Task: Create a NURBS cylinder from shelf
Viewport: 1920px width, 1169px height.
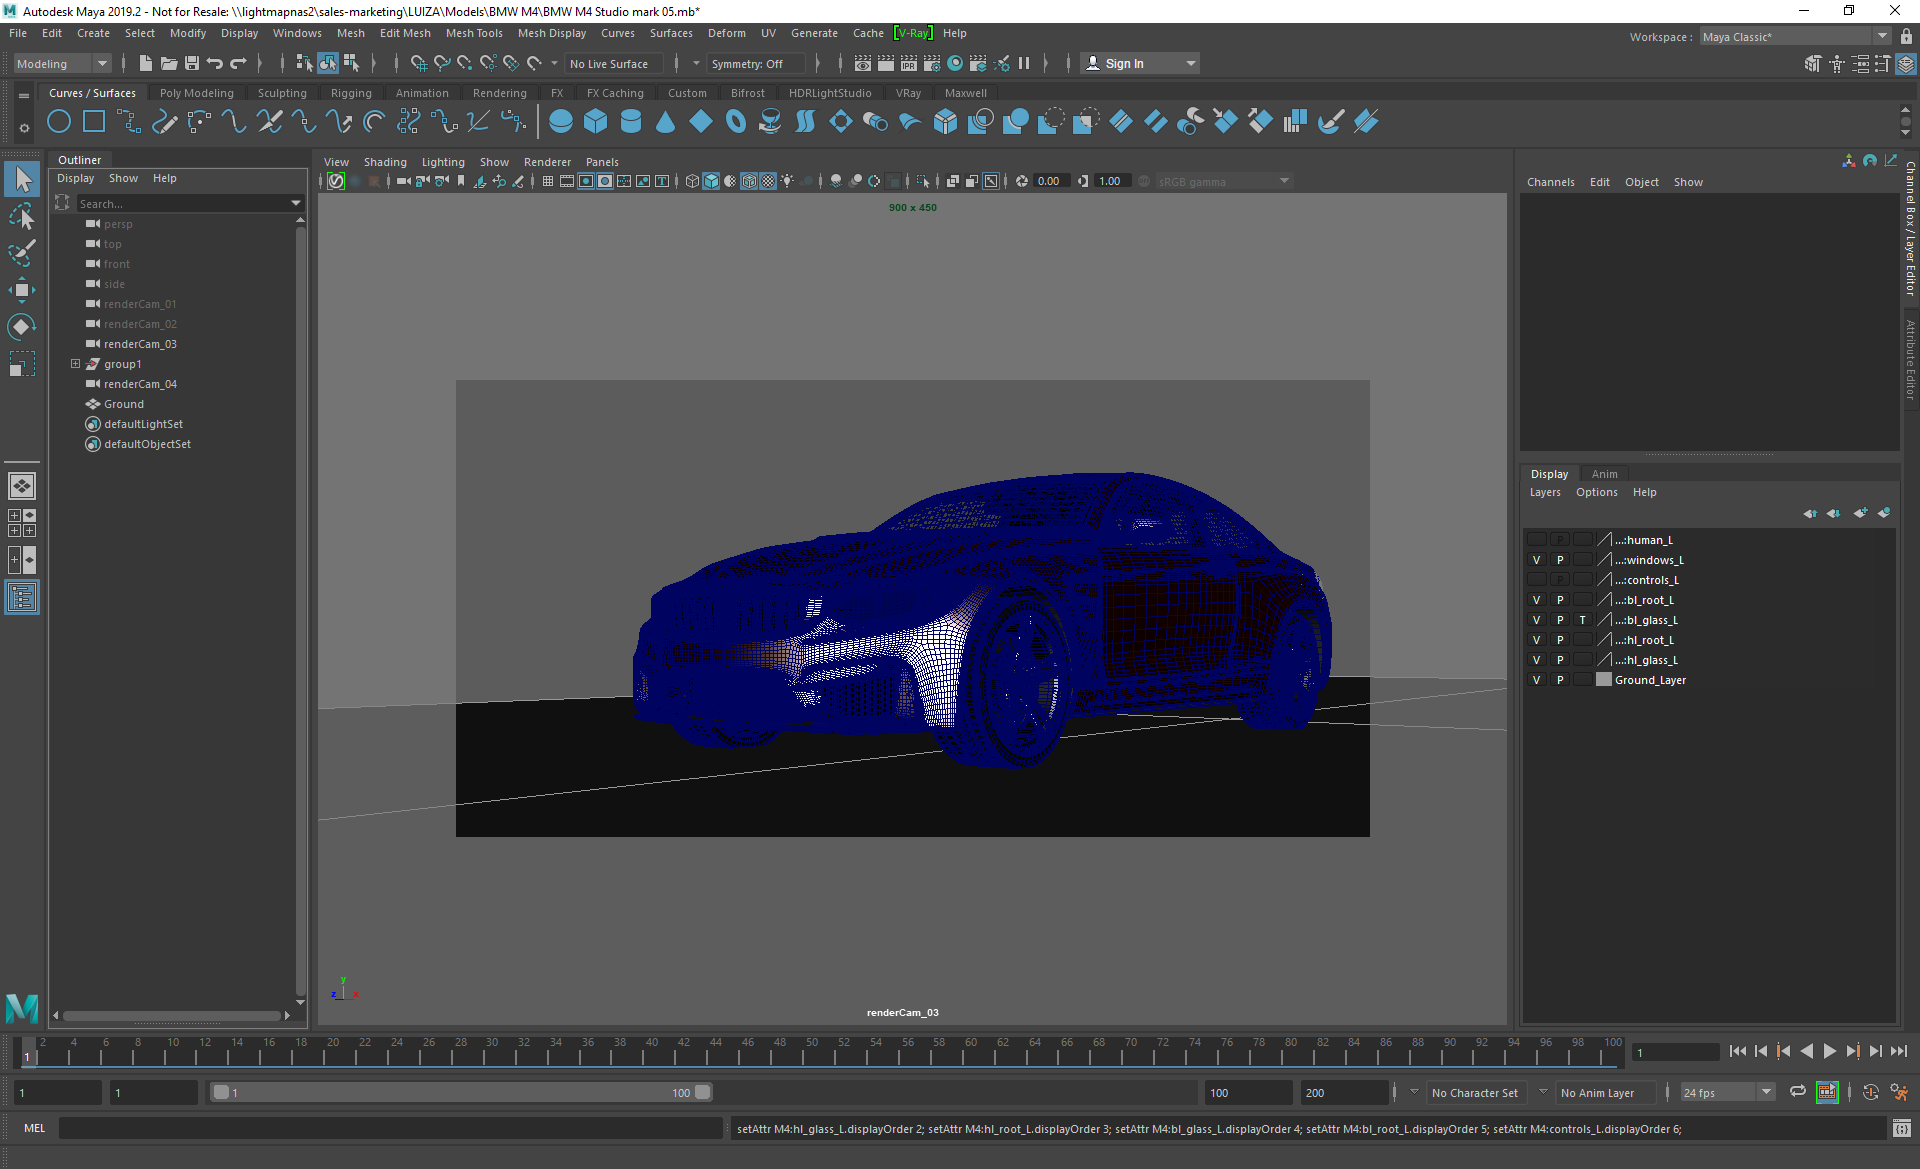Action: pos(631,122)
